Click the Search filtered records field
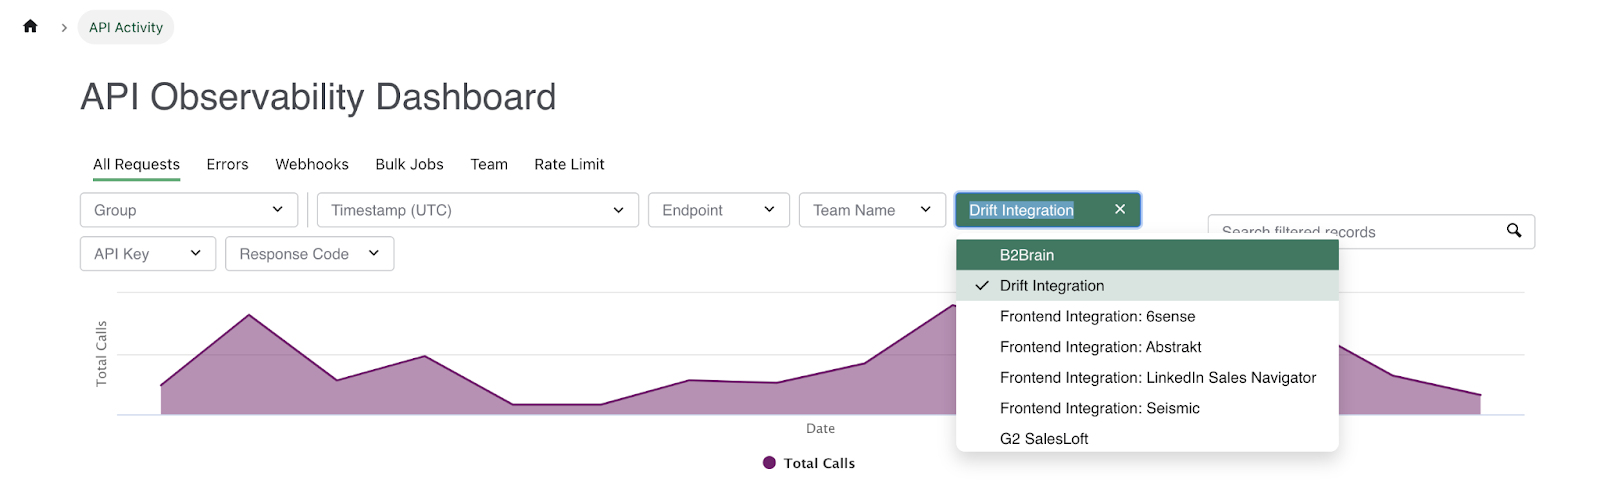1600x494 pixels. pyautogui.click(x=1350, y=232)
